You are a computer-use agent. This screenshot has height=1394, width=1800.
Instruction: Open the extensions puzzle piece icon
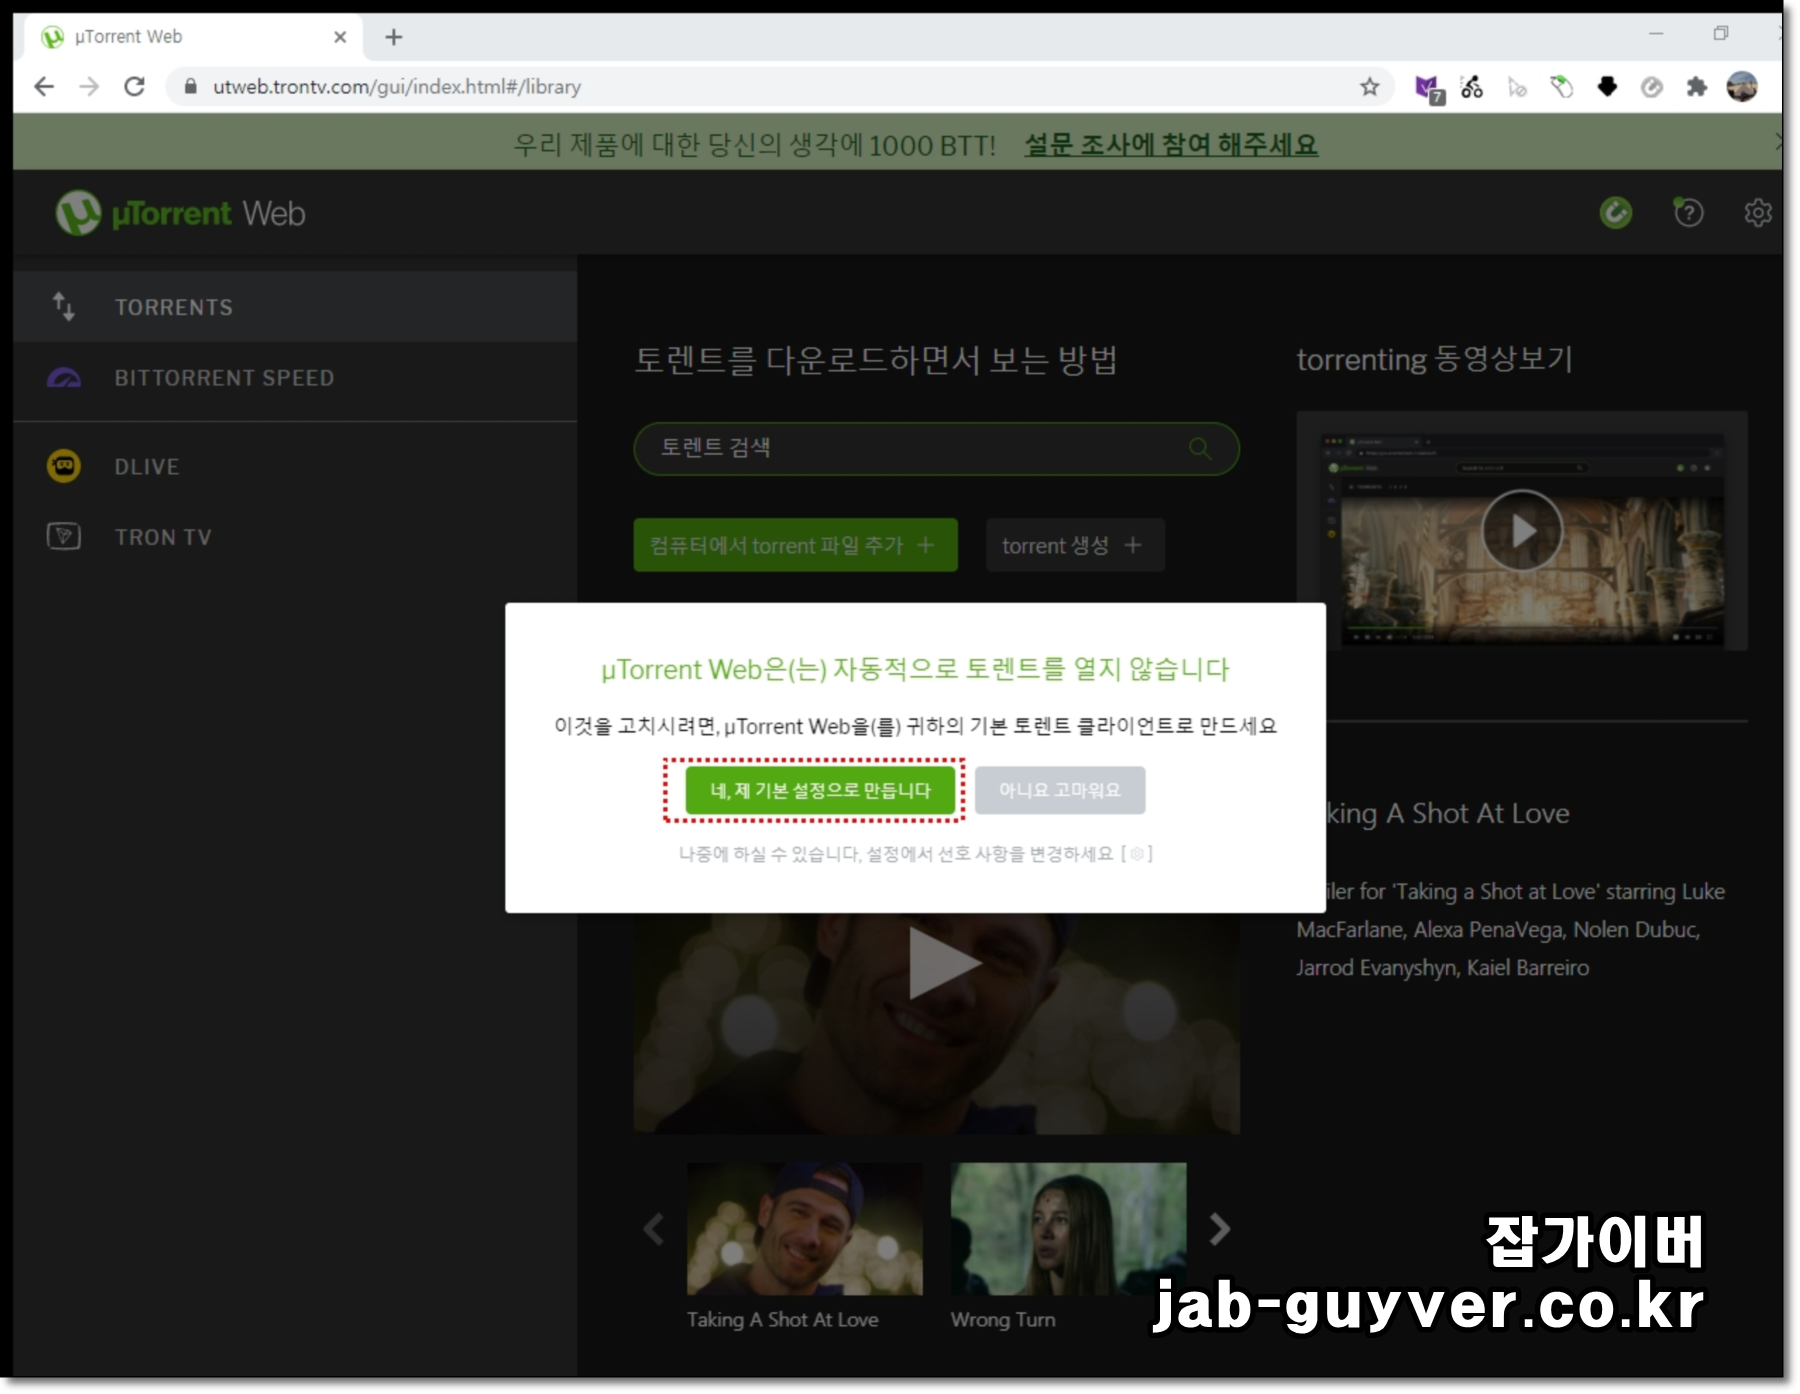point(1696,87)
